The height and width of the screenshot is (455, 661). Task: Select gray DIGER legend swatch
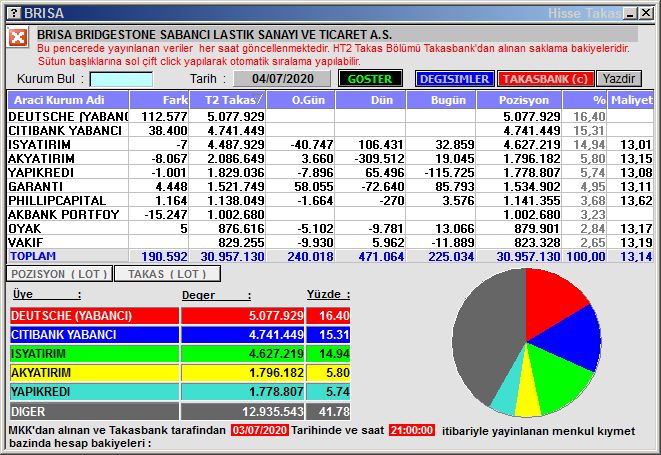click(x=94, y=411)
